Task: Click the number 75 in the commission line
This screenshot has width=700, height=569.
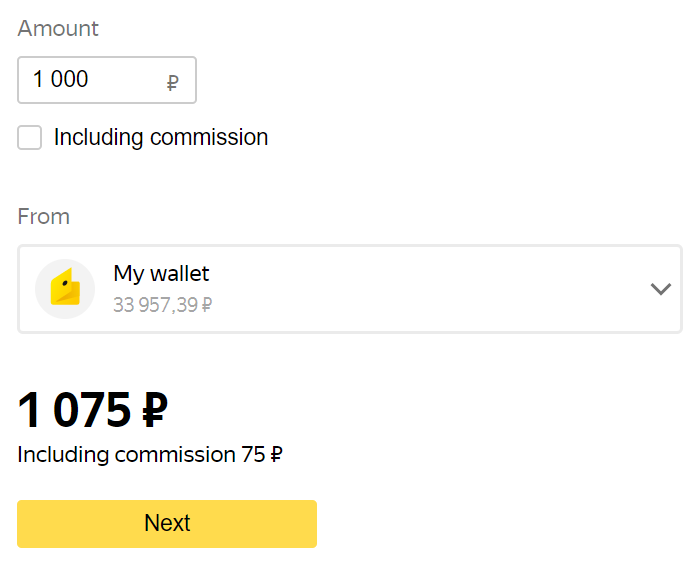Action: point(254,454)
